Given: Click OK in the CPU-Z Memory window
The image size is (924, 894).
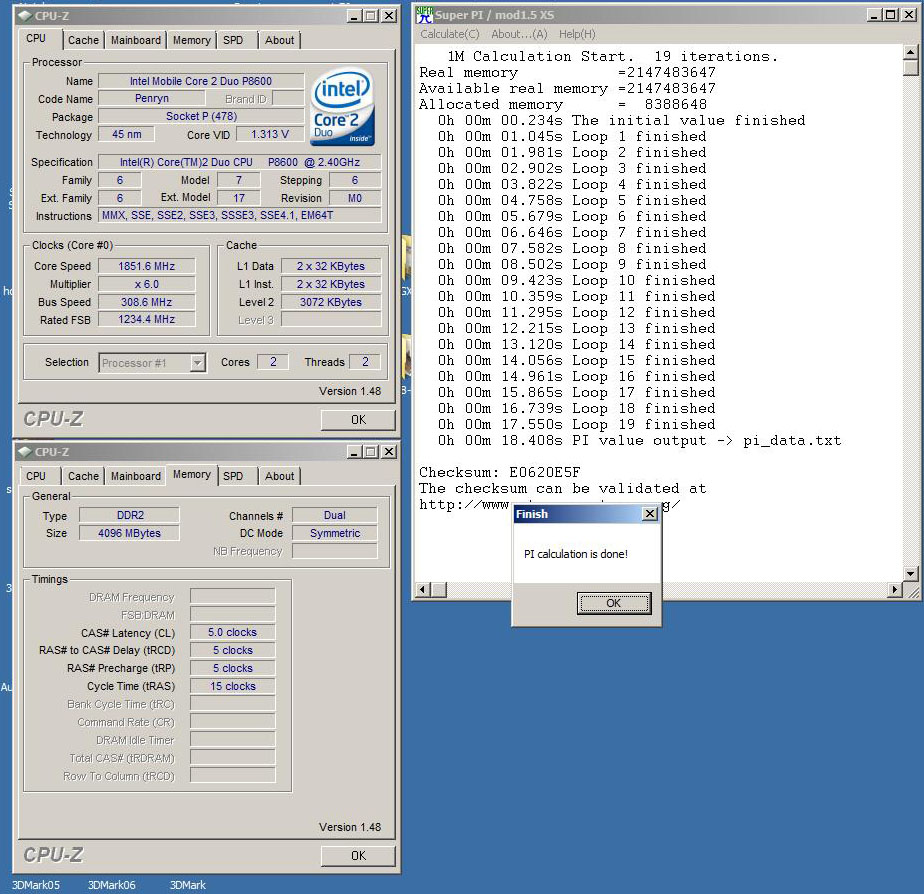Looking at the screenshot, I should (x=358, y=856).
